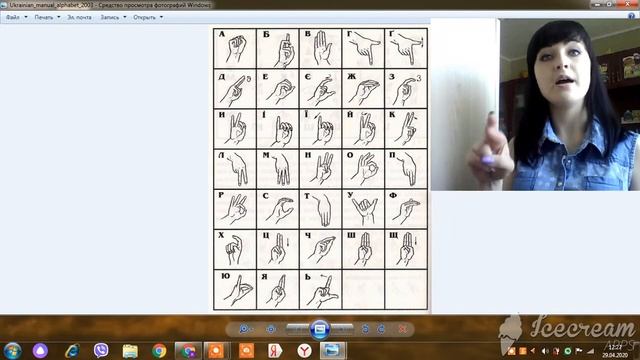Open the Яндекс shortcut with red Я
The width and height of the screenshot is (640, 360).
pyautogui.click(x=275, y=351)
